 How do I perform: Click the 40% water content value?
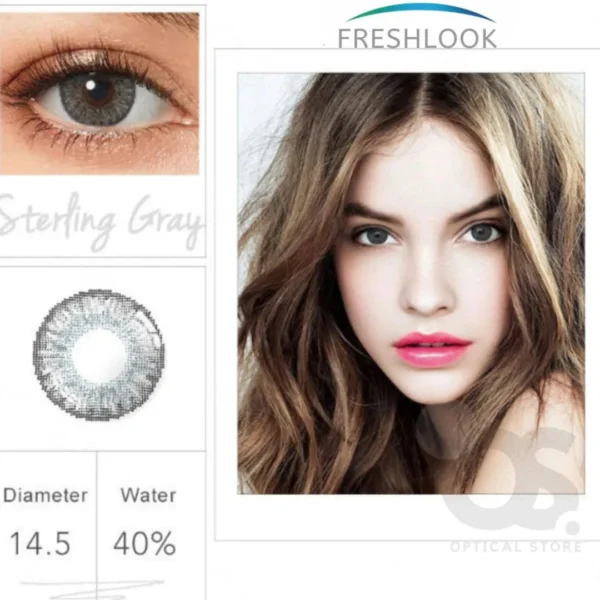coord(145,543)
